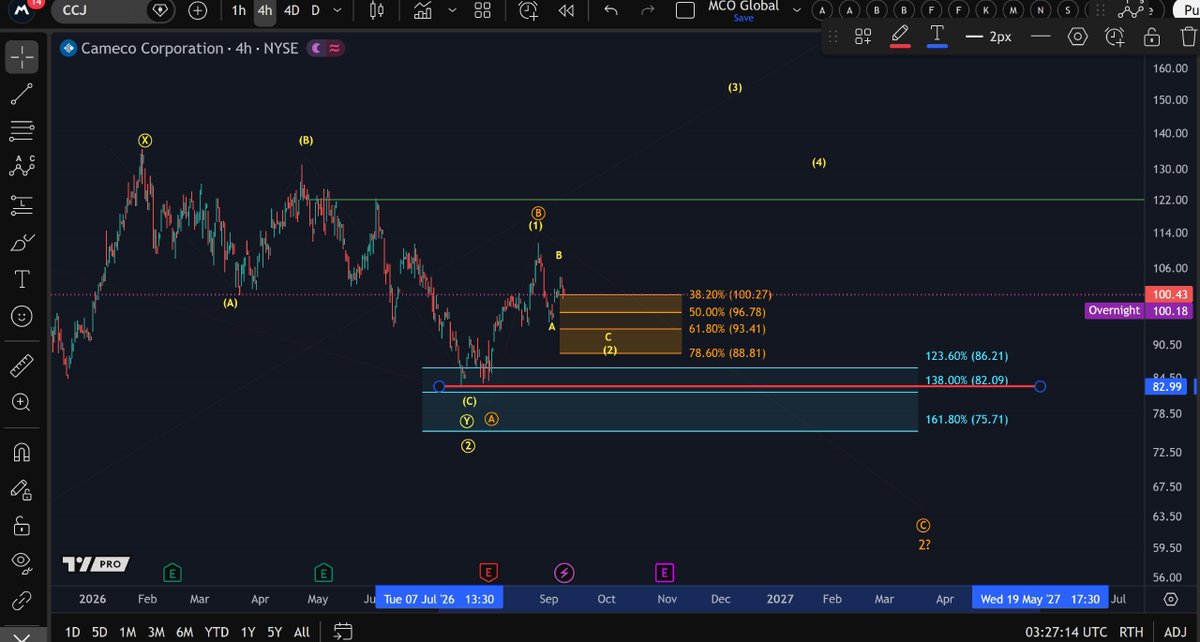Screen dimensions: 1200x642
Task: Click the K favorite shortcut circle
Action: click(985, 10)
